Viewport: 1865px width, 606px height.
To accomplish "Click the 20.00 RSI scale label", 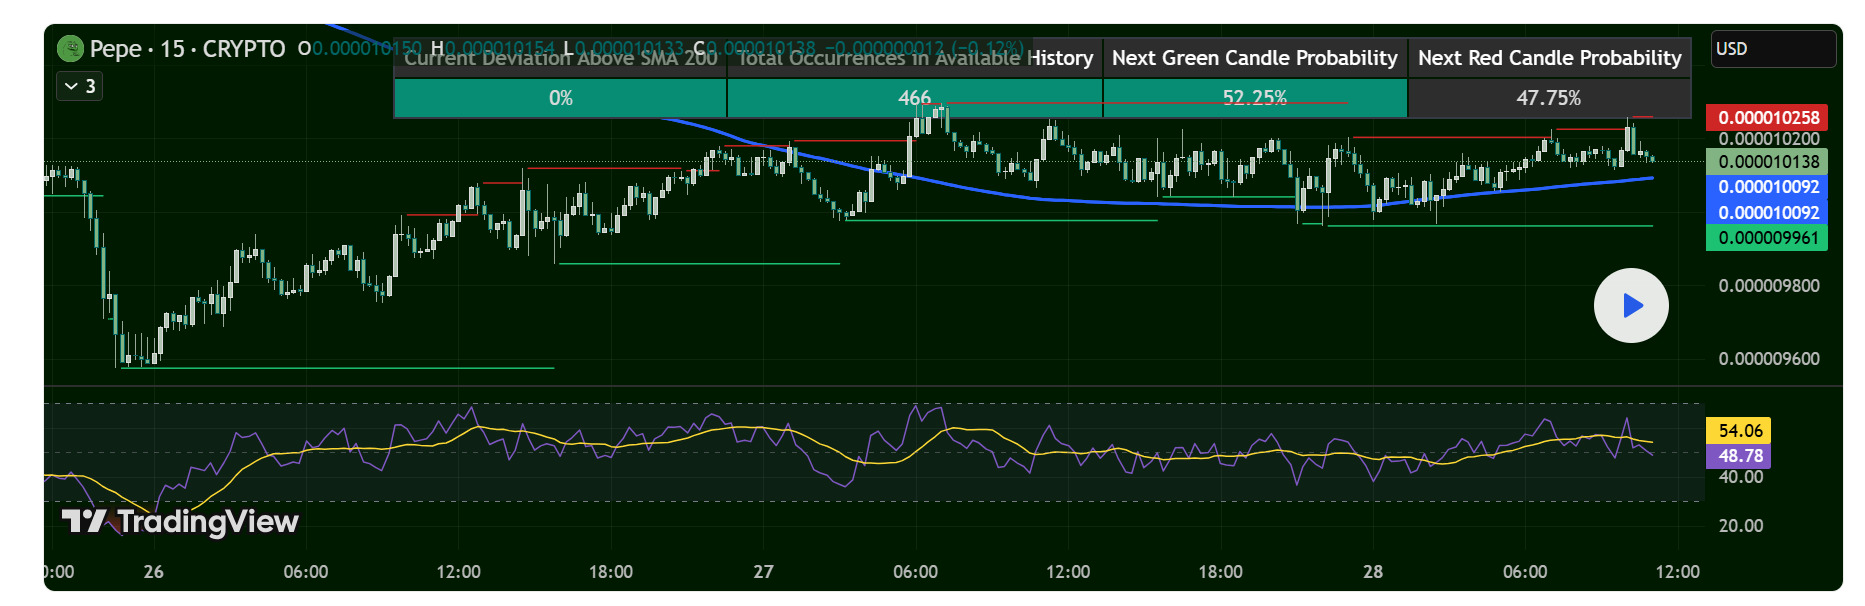I will coord(1740,526).
